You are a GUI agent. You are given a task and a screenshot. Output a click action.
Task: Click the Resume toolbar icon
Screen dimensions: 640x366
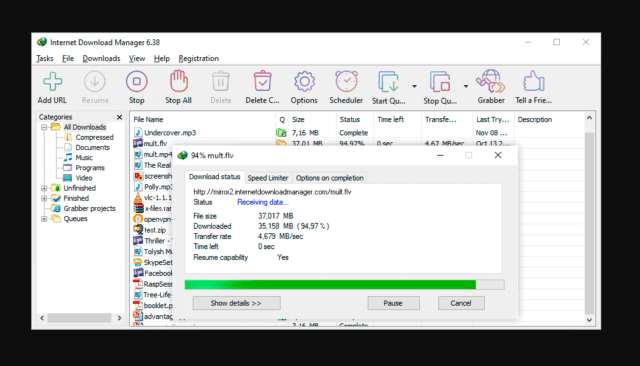pyautogui.click(x=95, y=82)
